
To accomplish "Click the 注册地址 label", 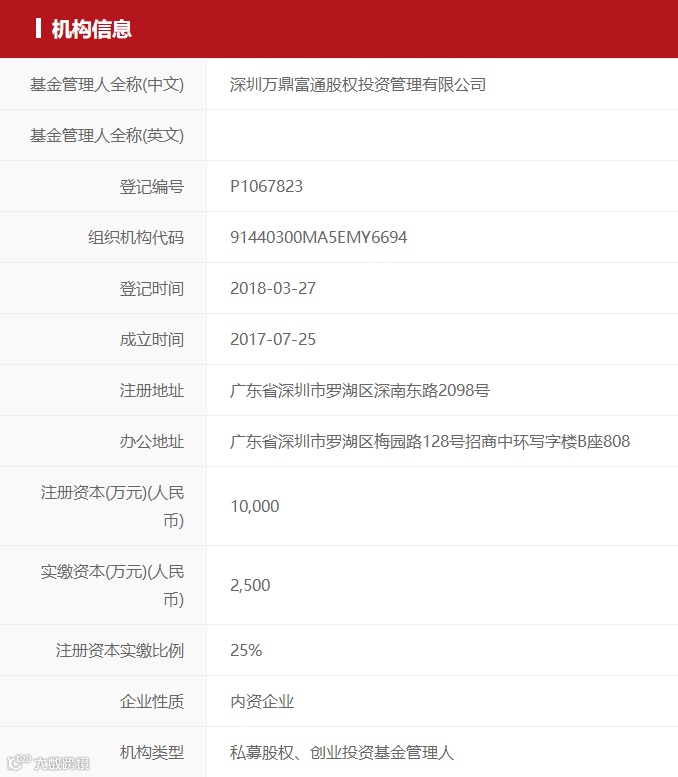I will pos(152,390).
